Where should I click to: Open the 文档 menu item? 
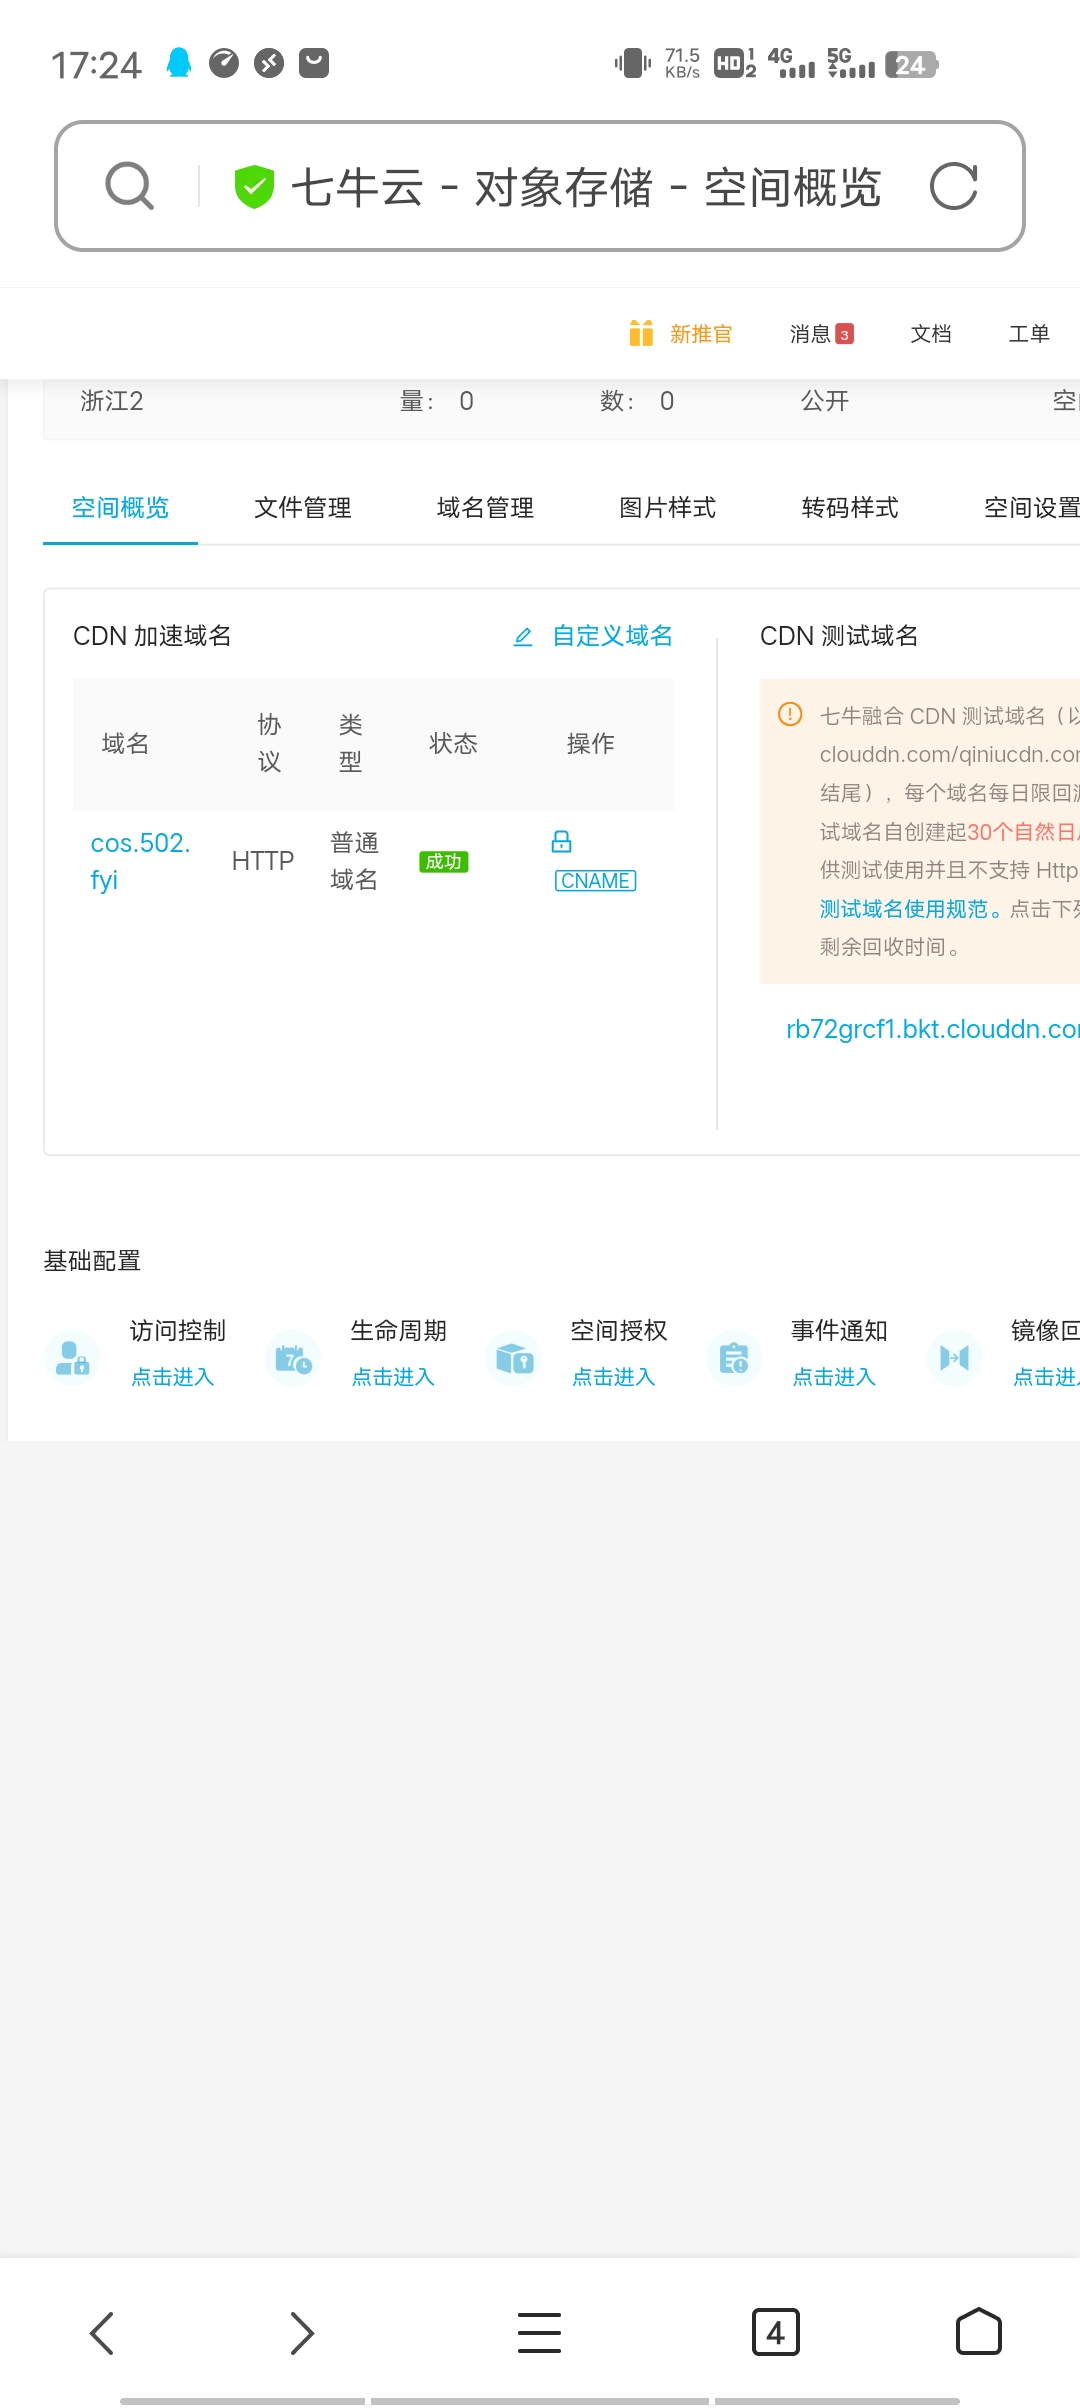coord(930,334)
